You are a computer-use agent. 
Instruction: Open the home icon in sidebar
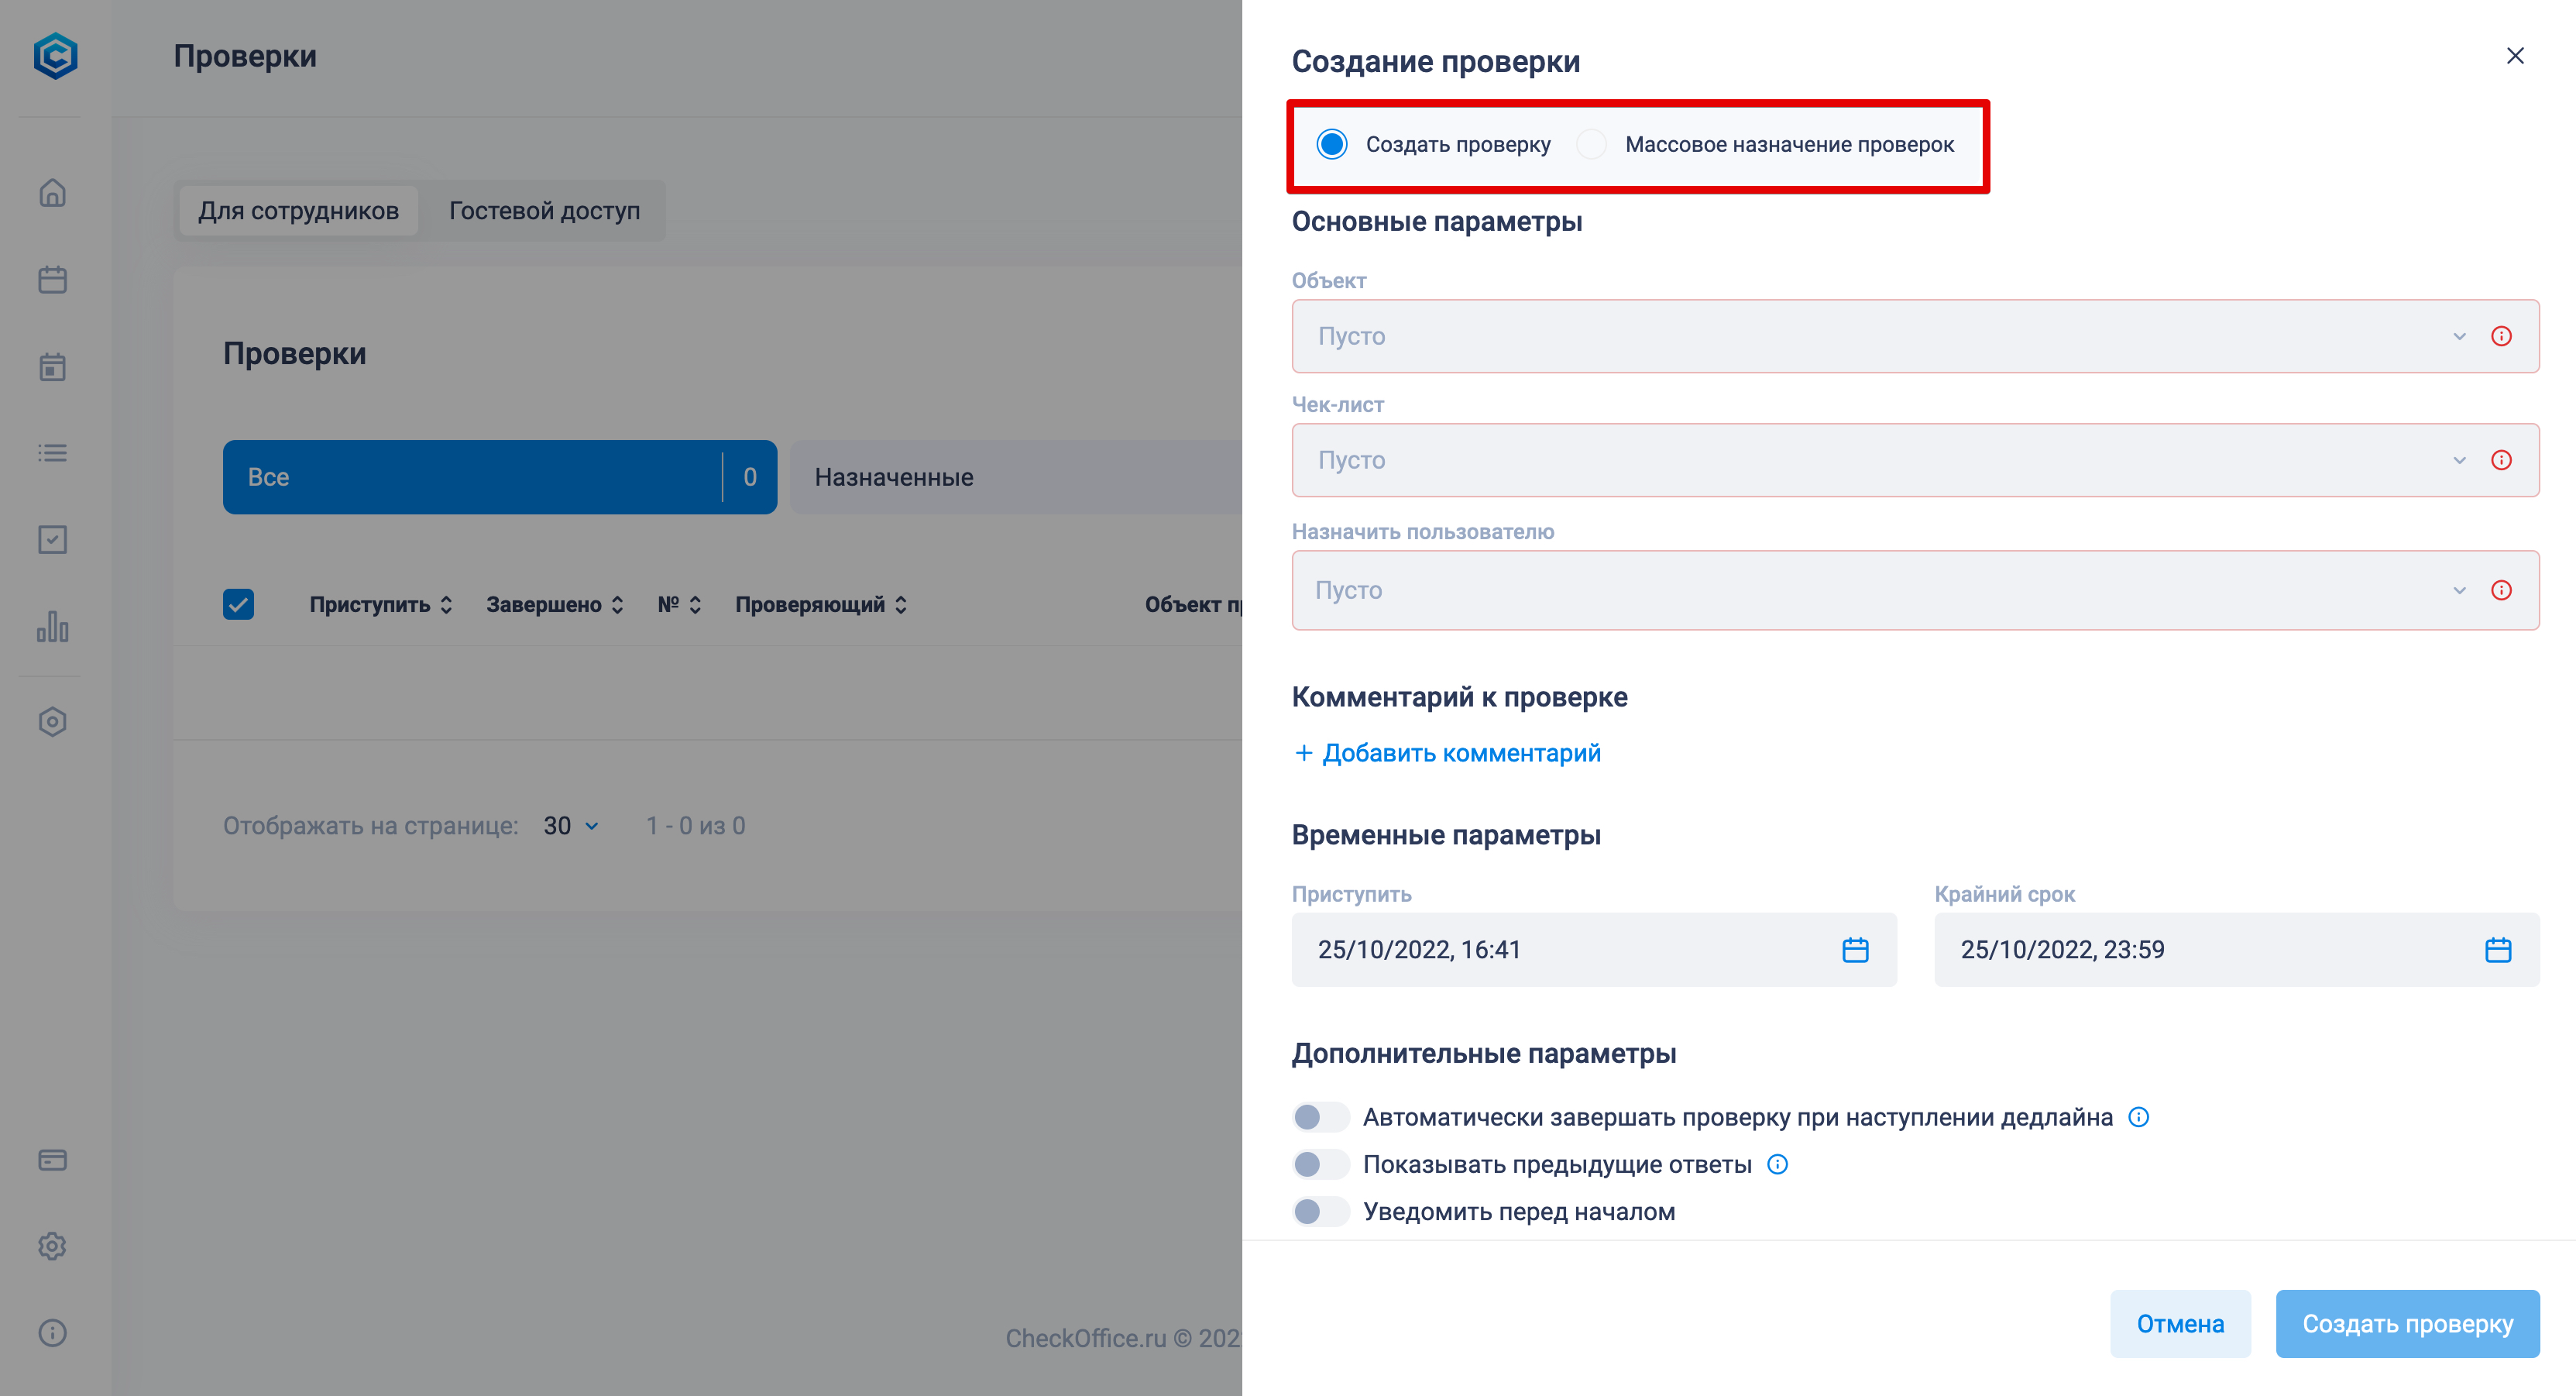pos(52,192)
